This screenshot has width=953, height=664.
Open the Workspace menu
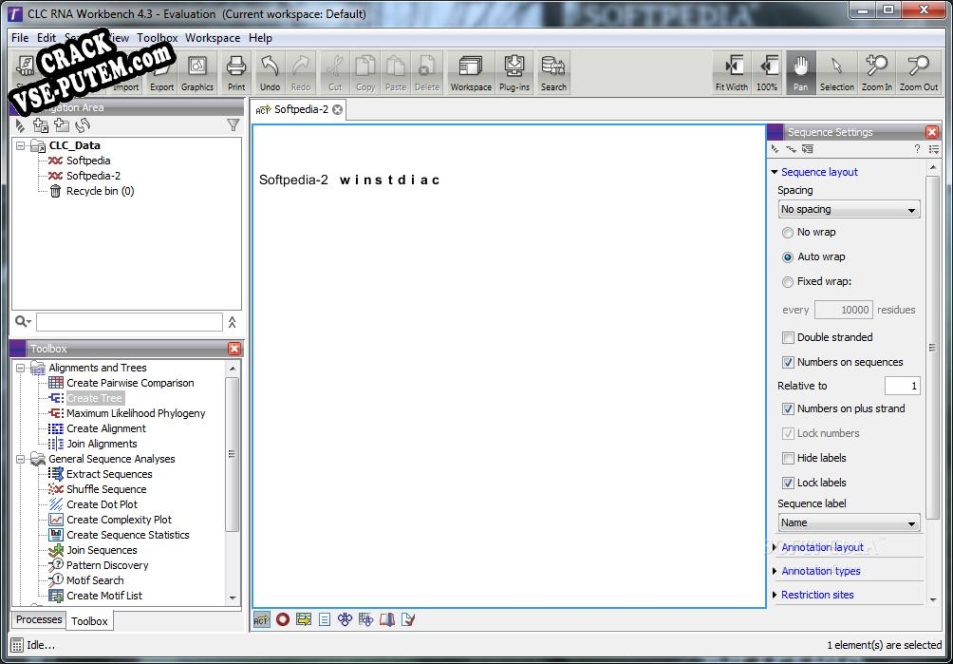click(213, 38)
